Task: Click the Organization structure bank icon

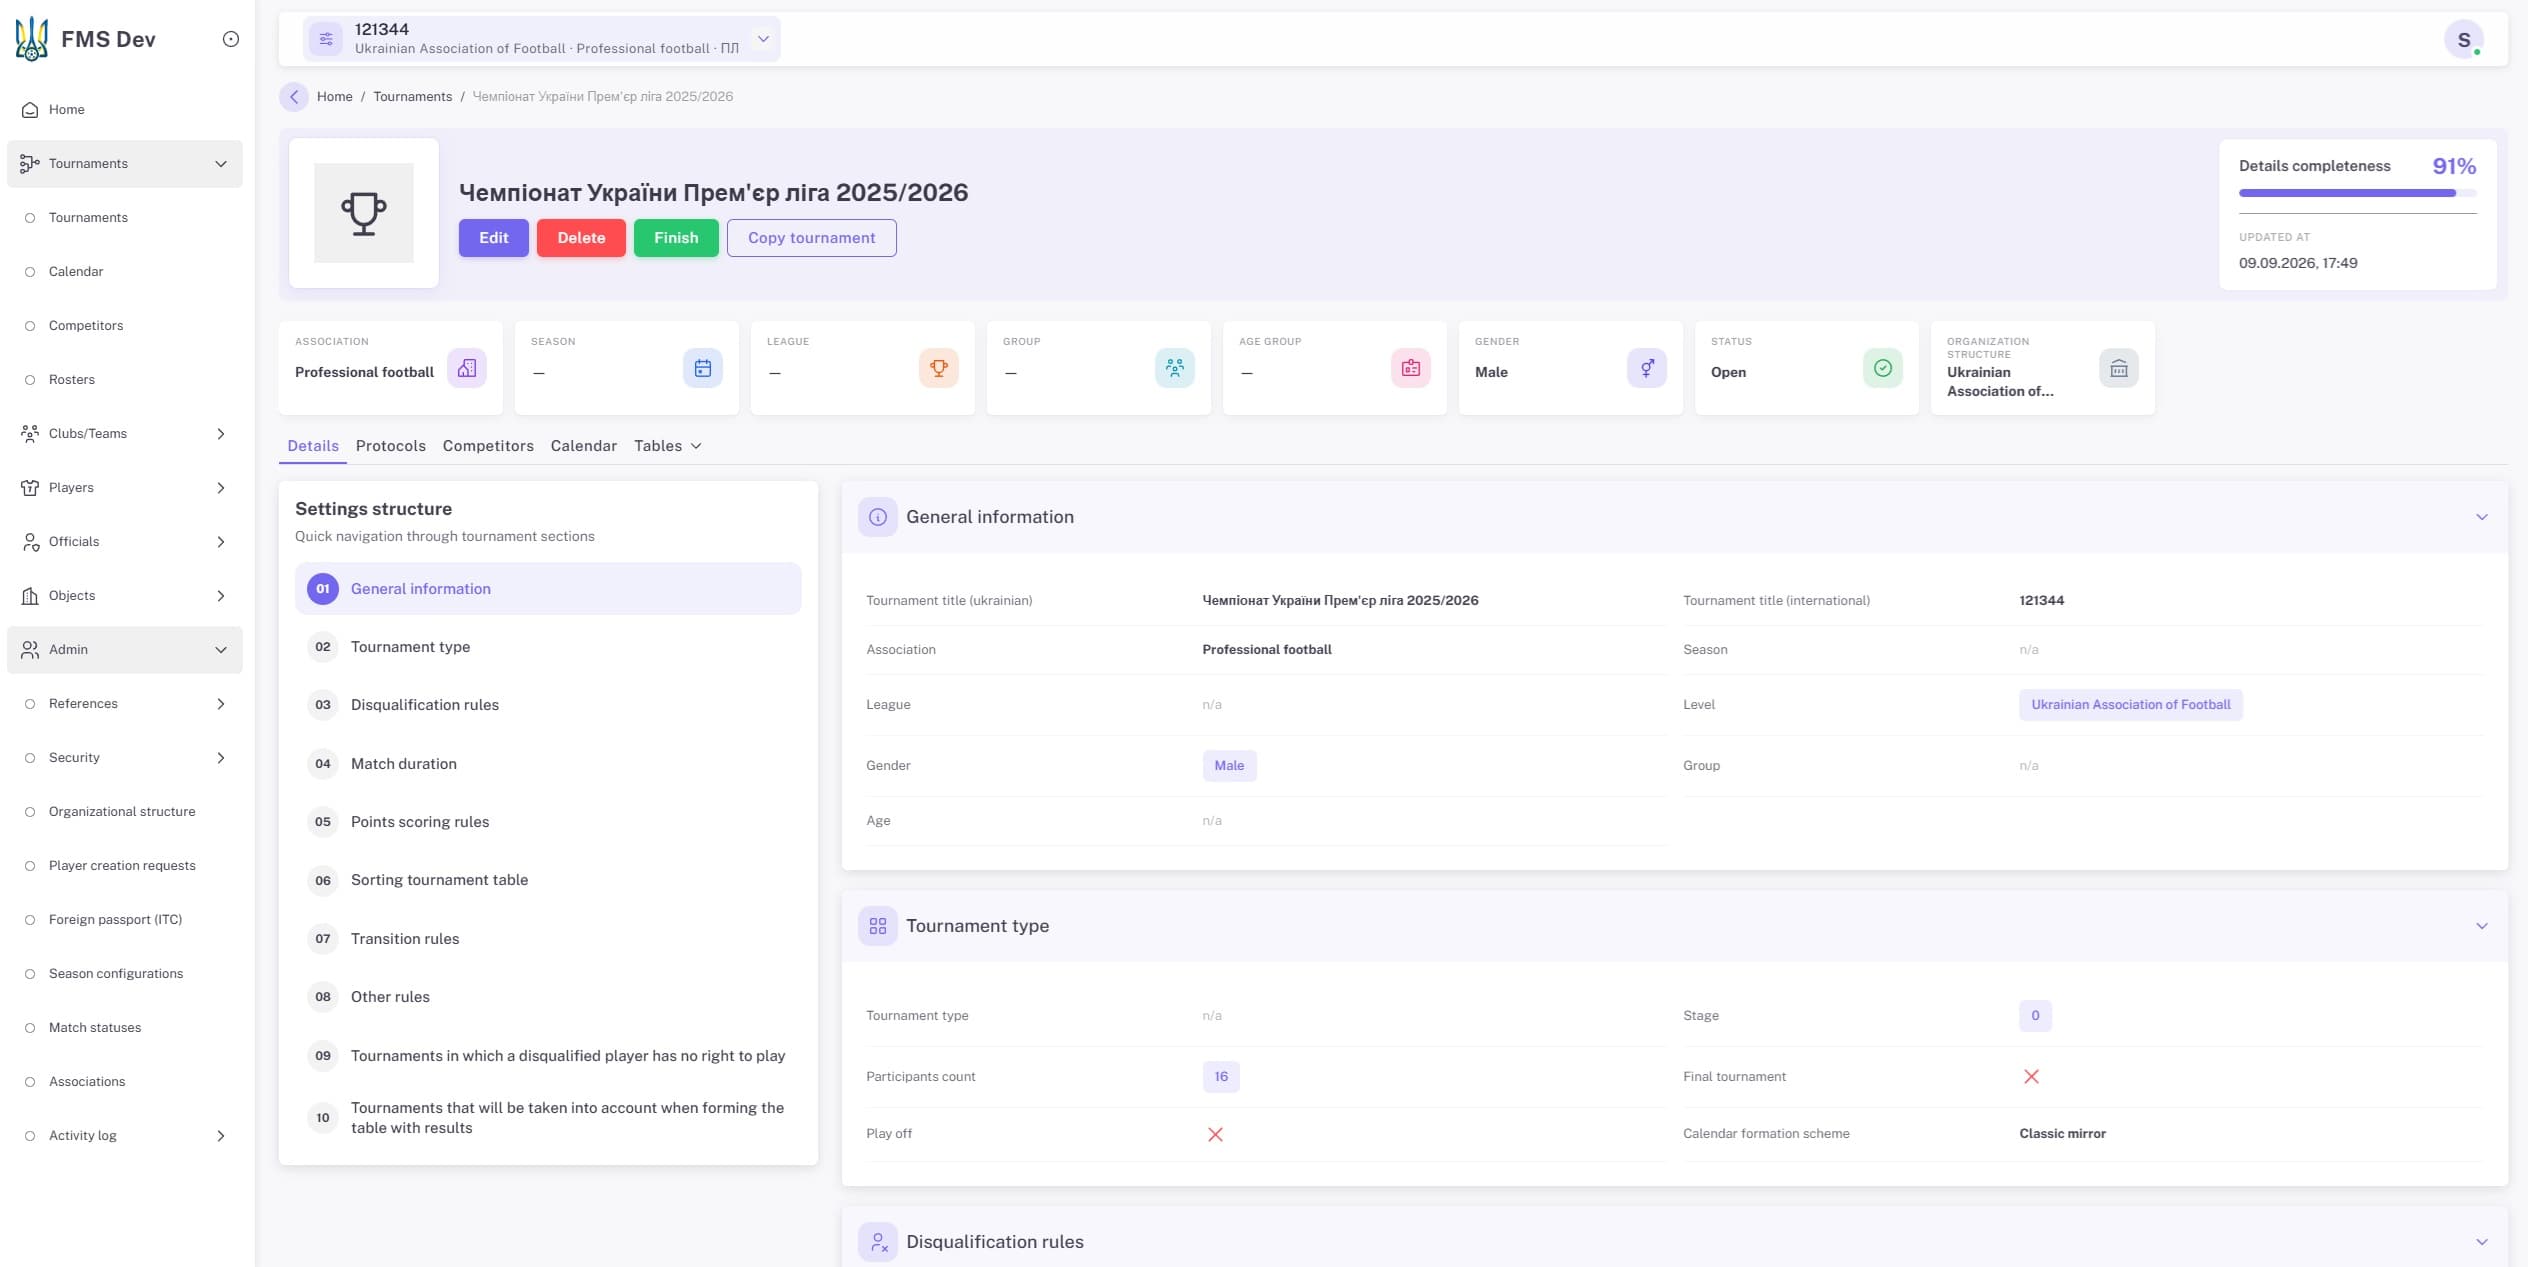Action: pos(2119,368)
